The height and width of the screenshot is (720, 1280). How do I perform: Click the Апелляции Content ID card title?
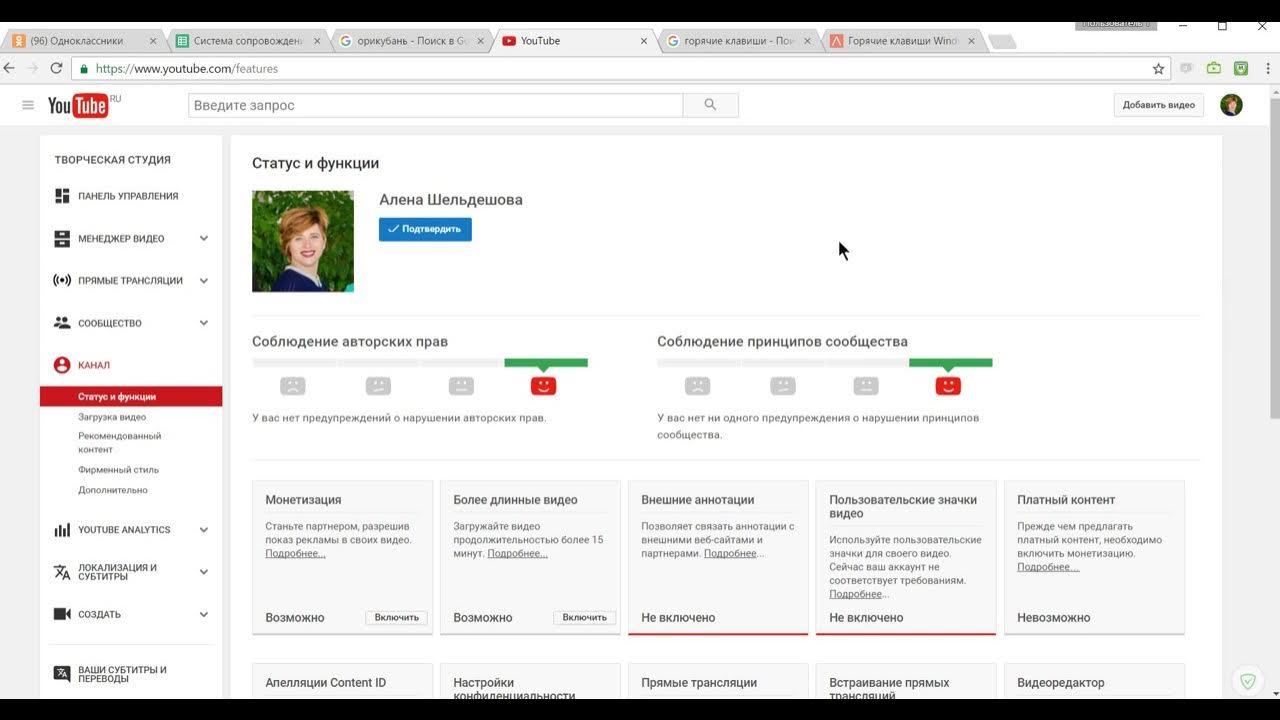coord(325,683)
